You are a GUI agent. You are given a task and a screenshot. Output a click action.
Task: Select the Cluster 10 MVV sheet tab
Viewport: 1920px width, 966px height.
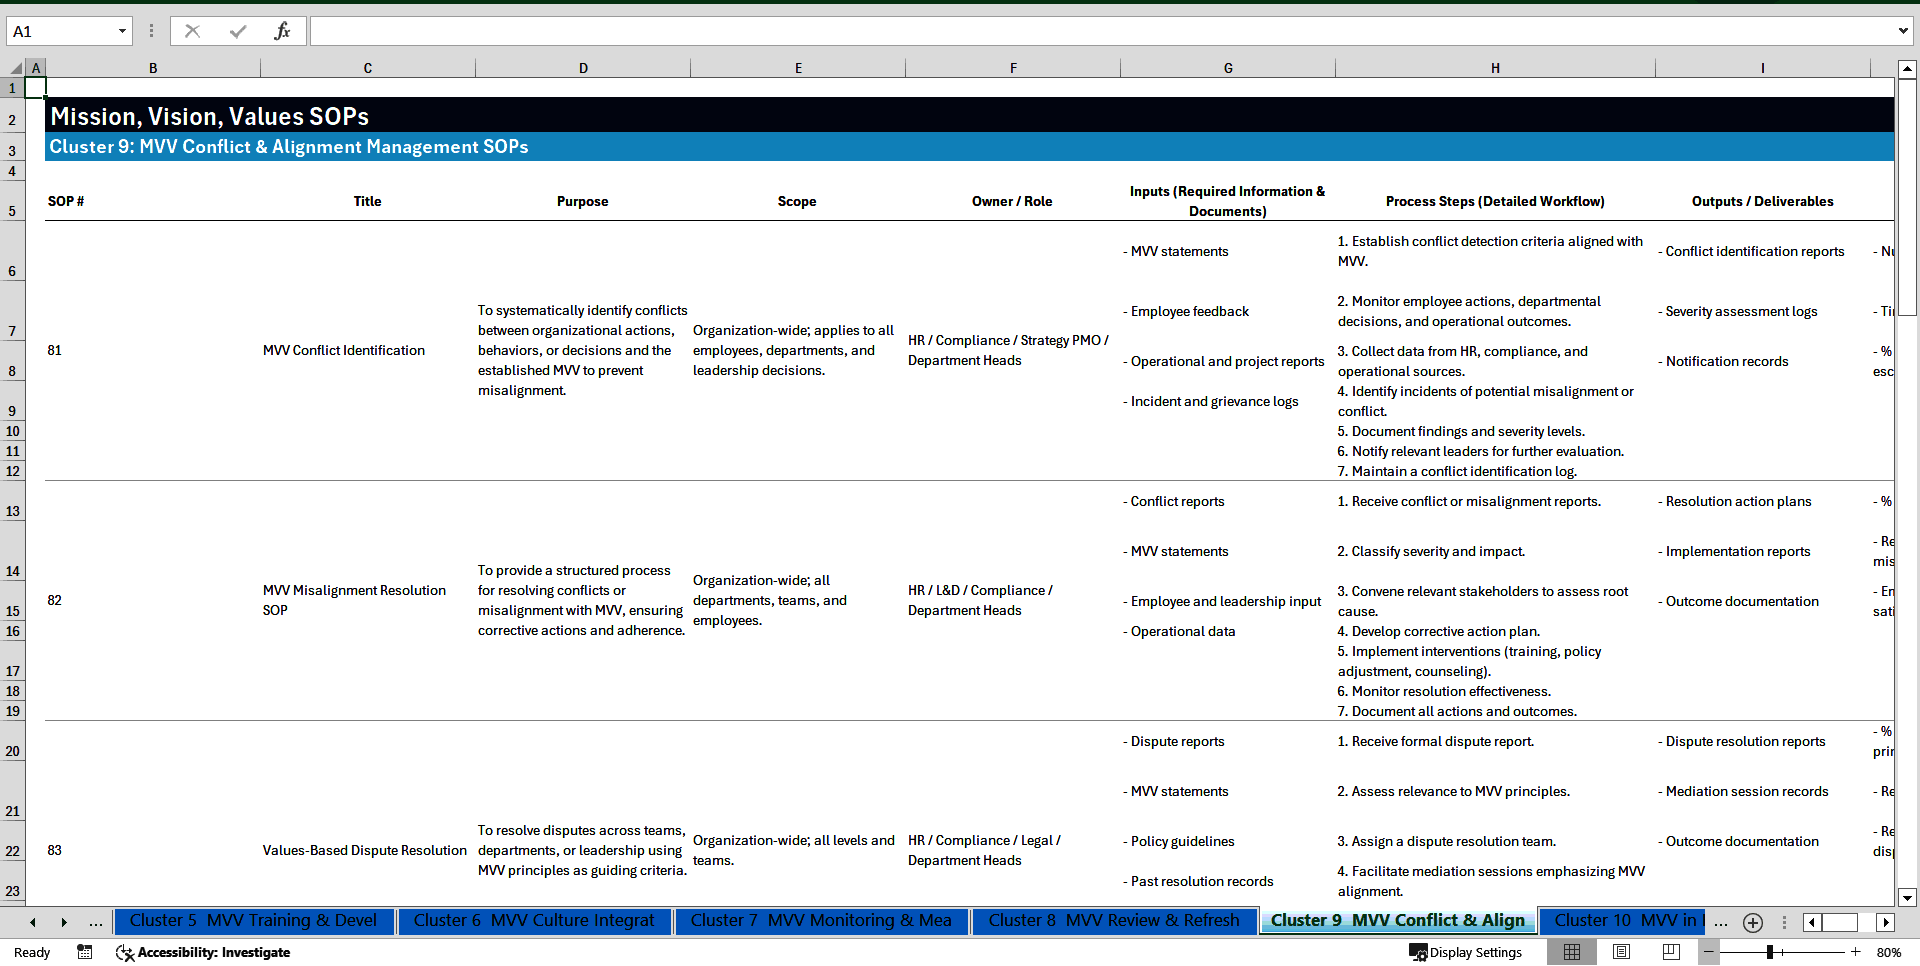[x=1621, y=921]
